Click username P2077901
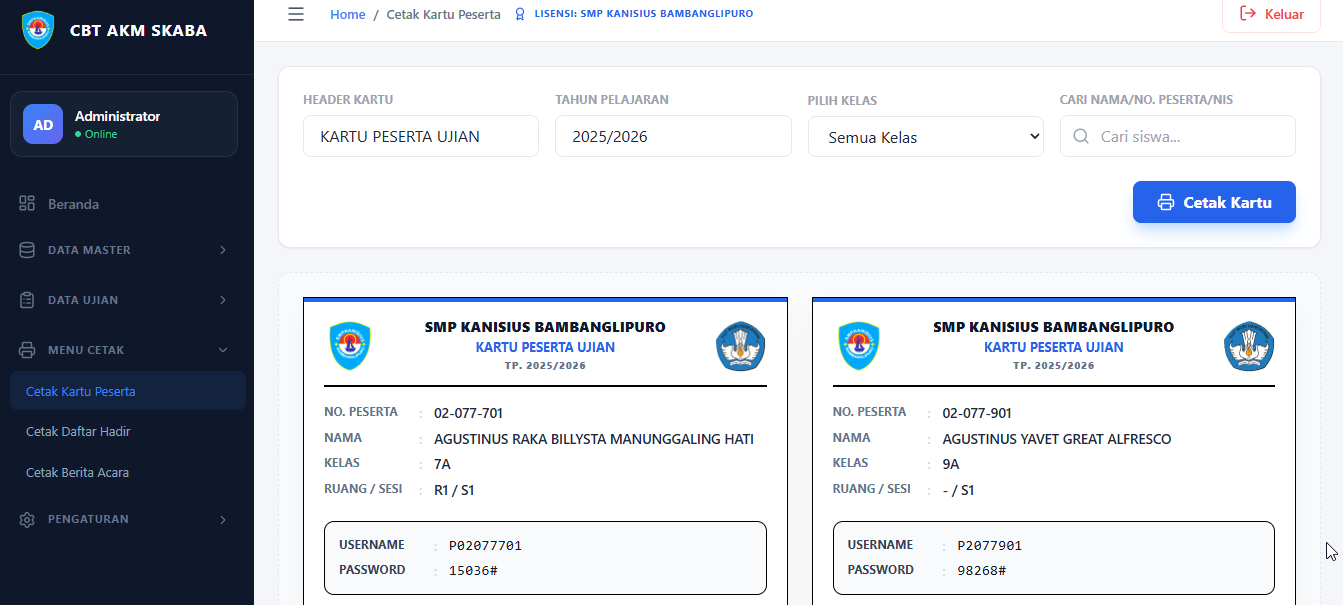 tap(990, 545)
